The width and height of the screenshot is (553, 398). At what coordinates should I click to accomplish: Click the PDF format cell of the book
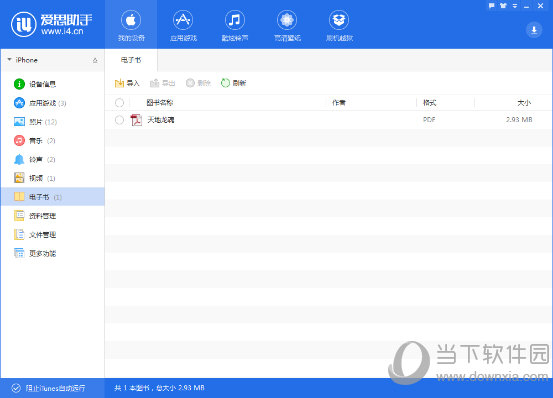tap(429, 120)
